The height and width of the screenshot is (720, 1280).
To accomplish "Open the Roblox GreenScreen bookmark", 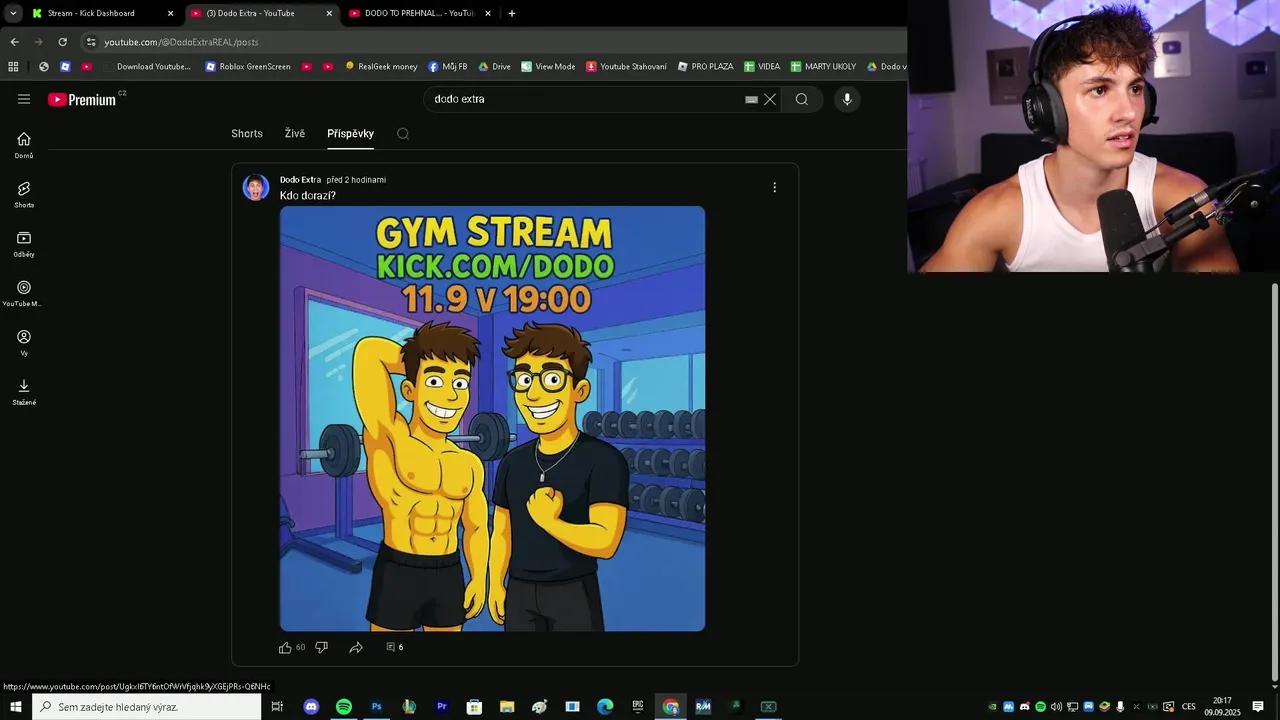I will [248, 67].
